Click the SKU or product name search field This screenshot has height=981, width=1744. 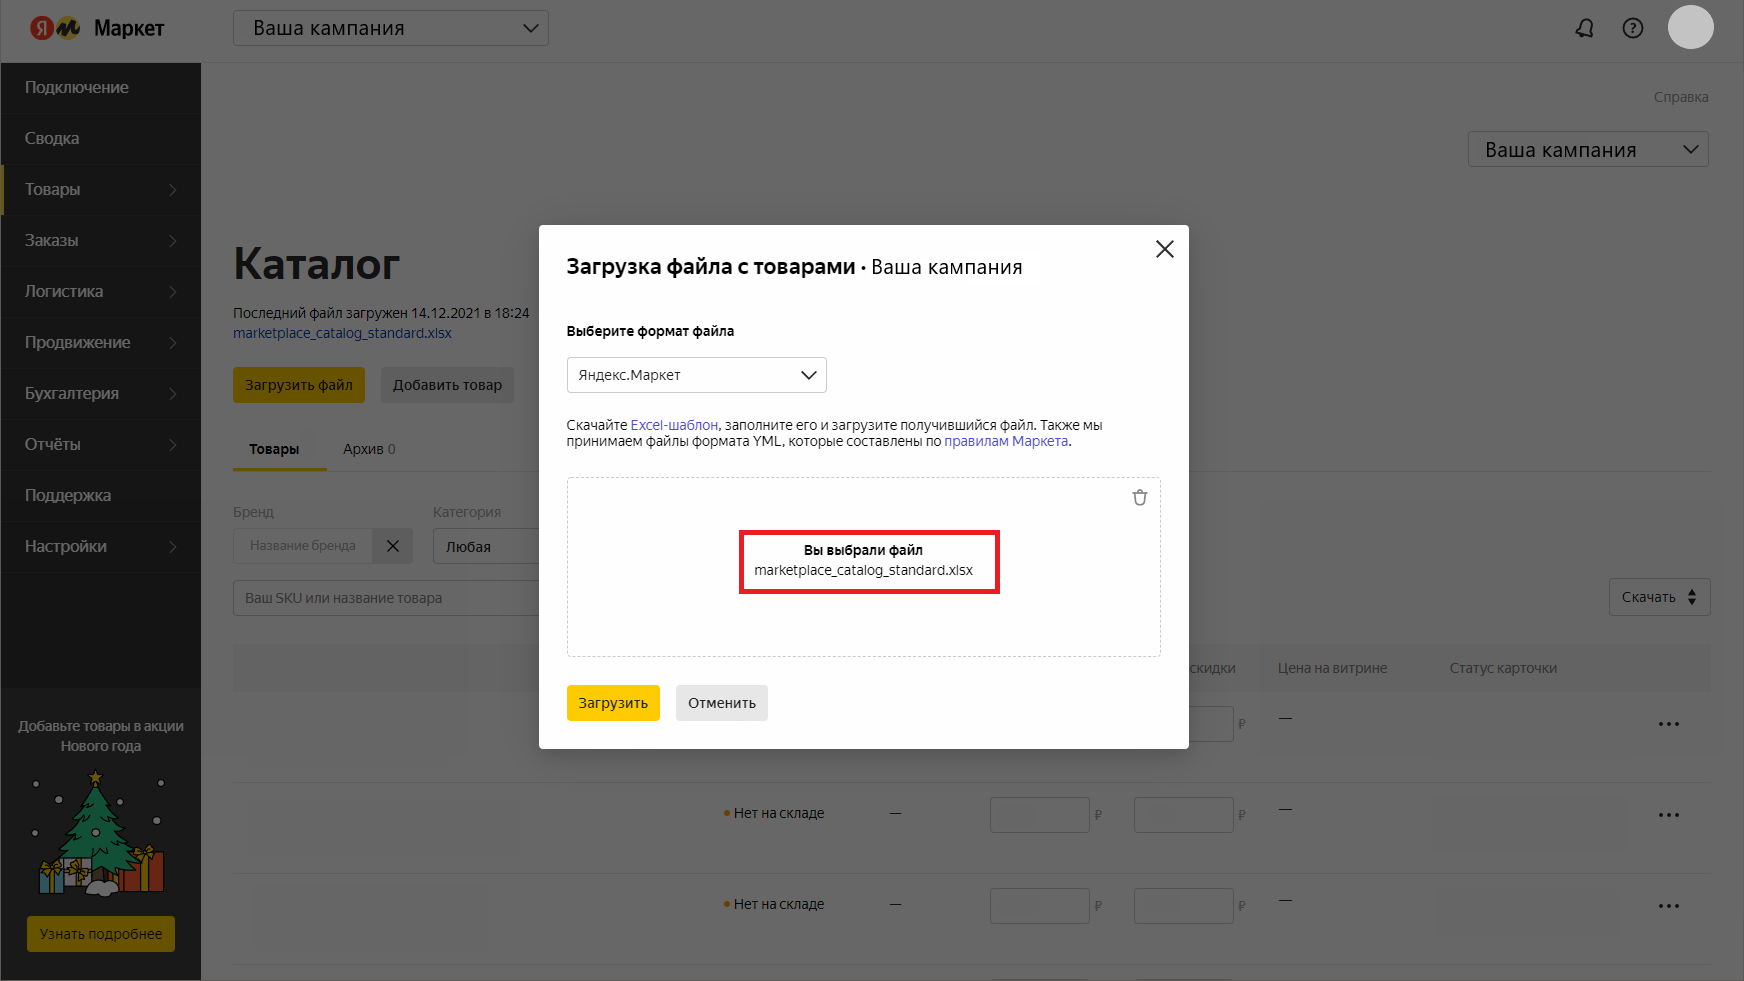[x=385, y=598]
